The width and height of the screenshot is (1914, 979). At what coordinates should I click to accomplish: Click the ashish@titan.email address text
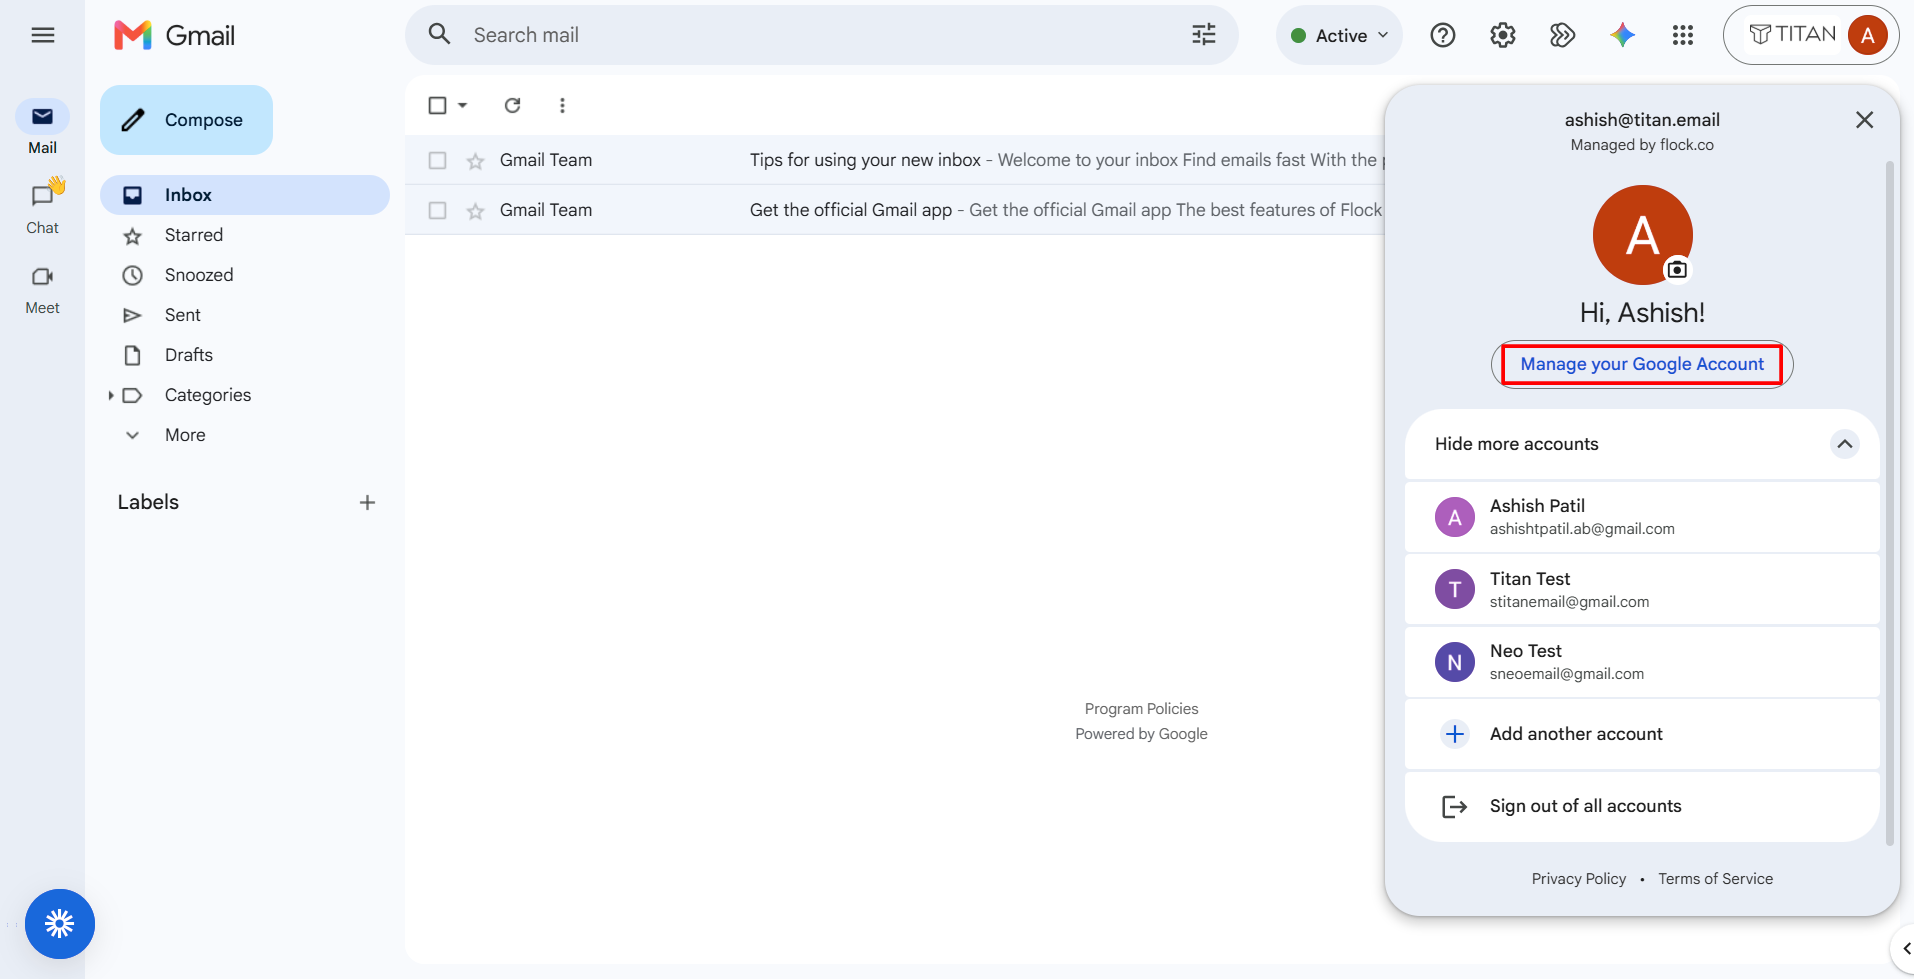tap(1642, 120)
